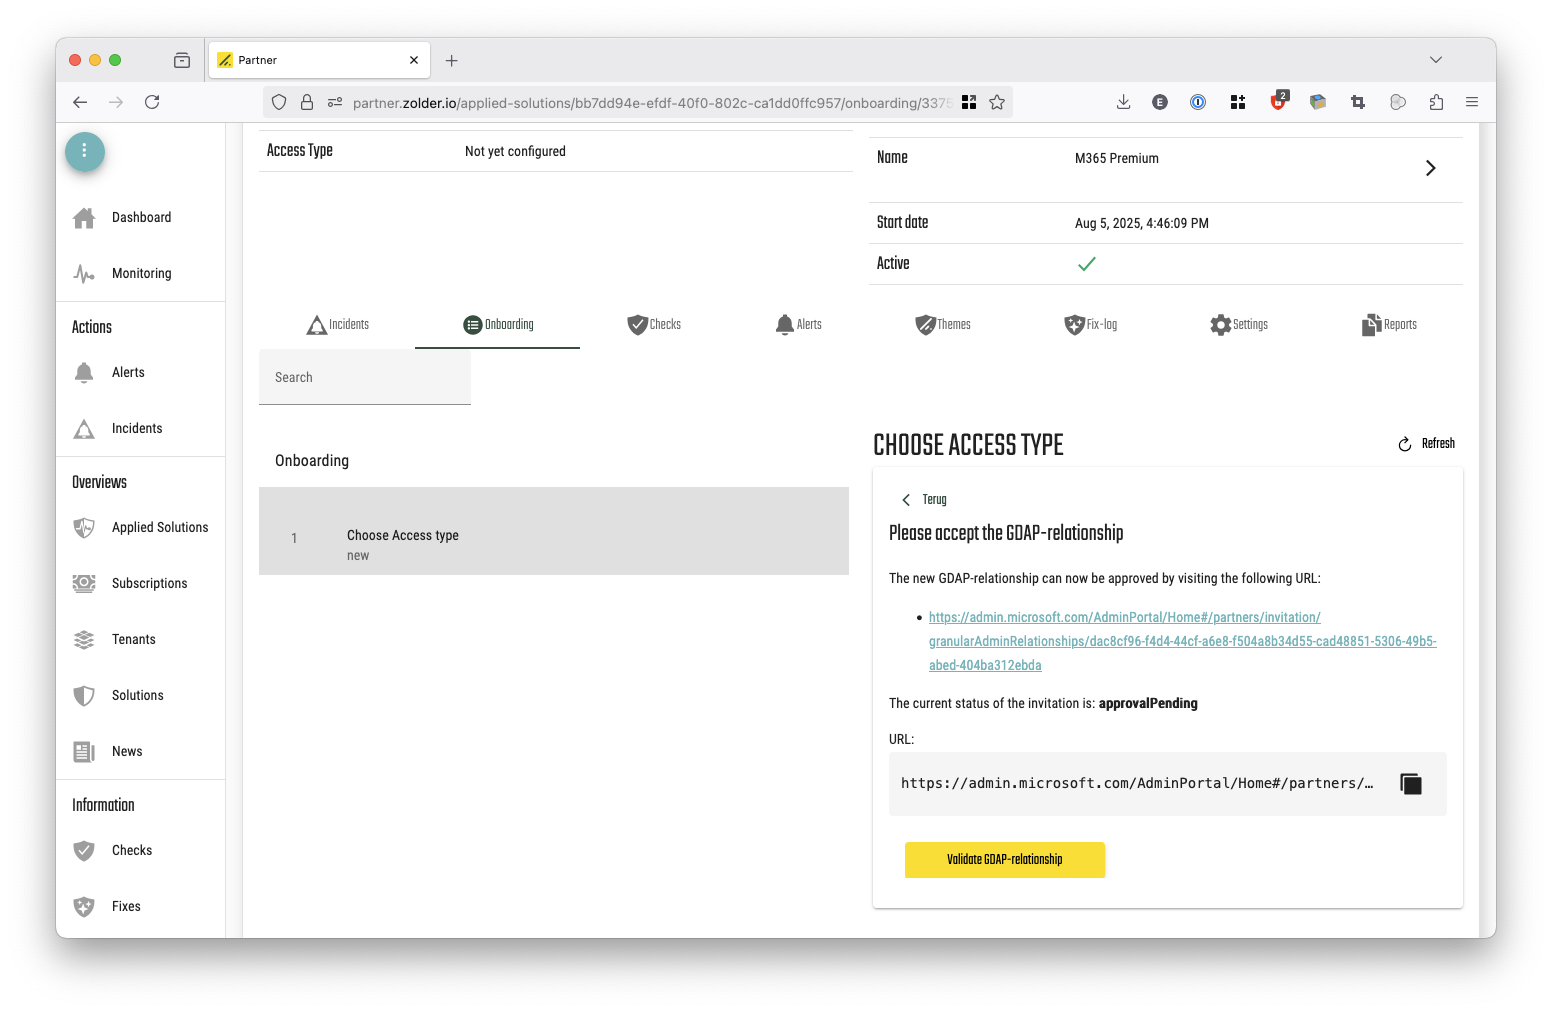Open the Settings tab
The height and width of the screenshot is (1012, 1552).
tap(1239, 325)
